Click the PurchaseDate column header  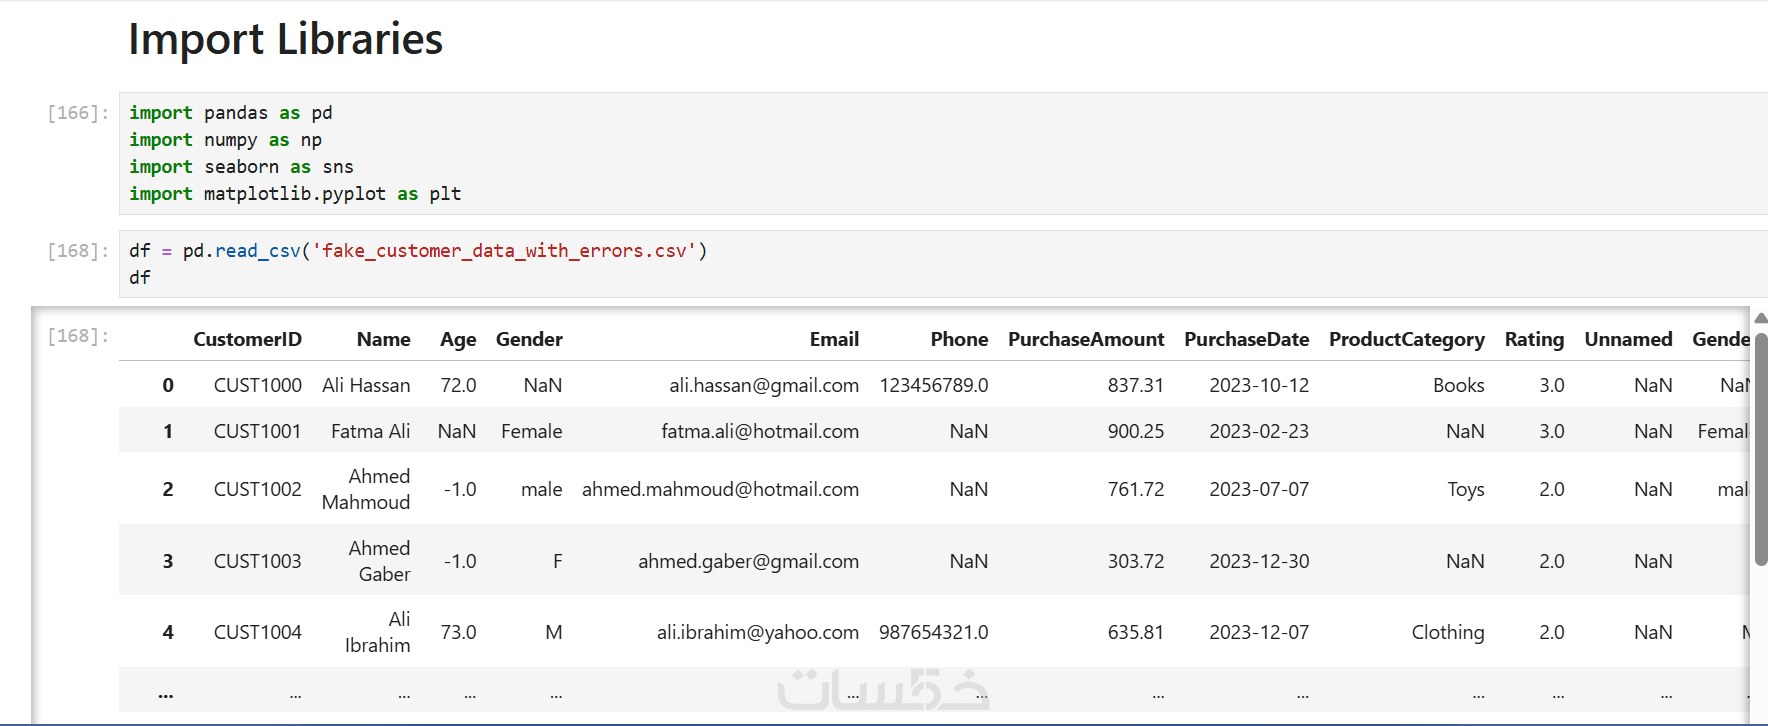(1246, 340)
